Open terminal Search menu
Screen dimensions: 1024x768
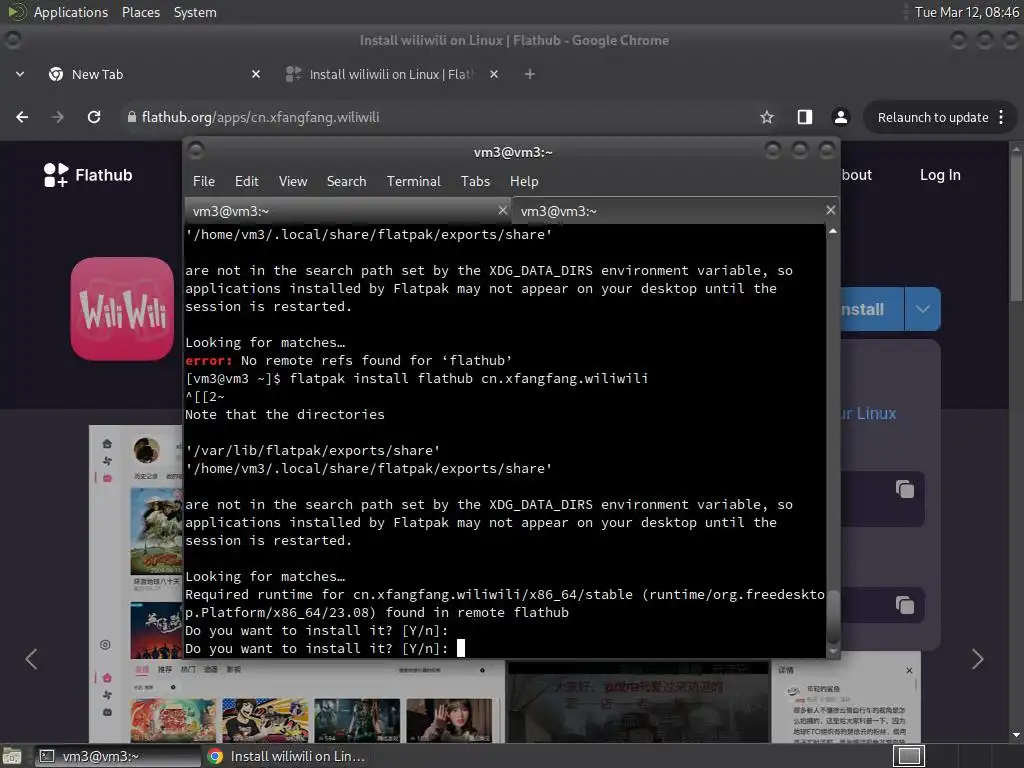[346, 182]
